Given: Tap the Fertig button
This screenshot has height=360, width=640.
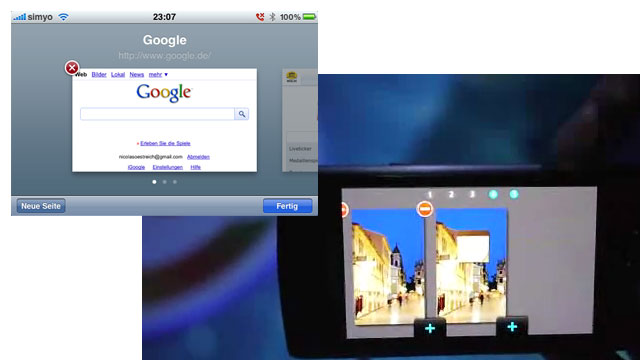Looking at the screenshot, I should (x=287, y=206).
